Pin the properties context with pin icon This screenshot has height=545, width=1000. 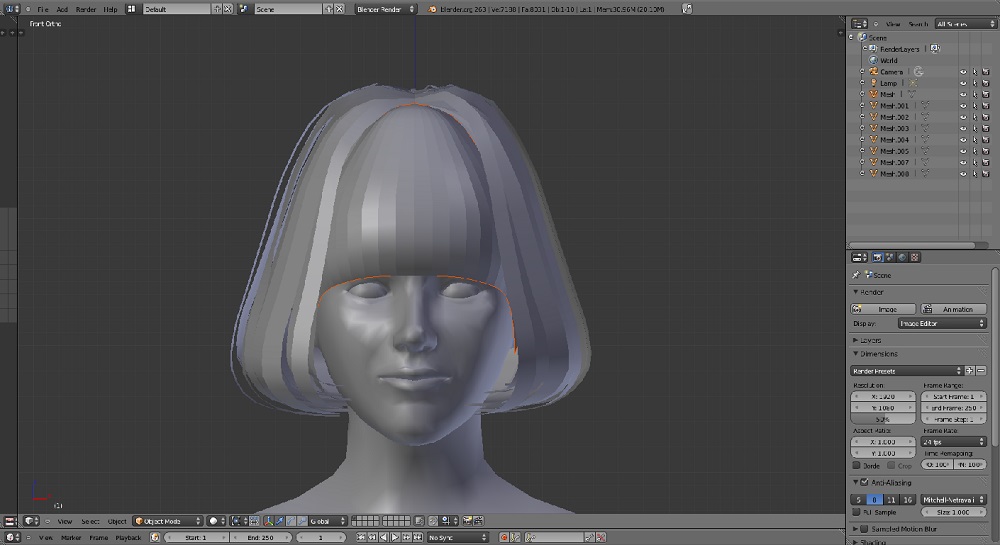click(x=856, y=275)
